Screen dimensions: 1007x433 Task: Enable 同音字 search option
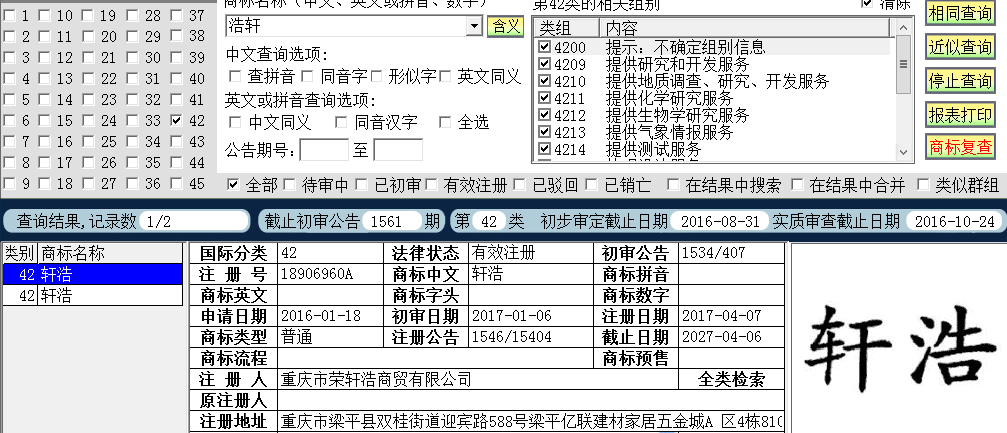pos(308,76)
